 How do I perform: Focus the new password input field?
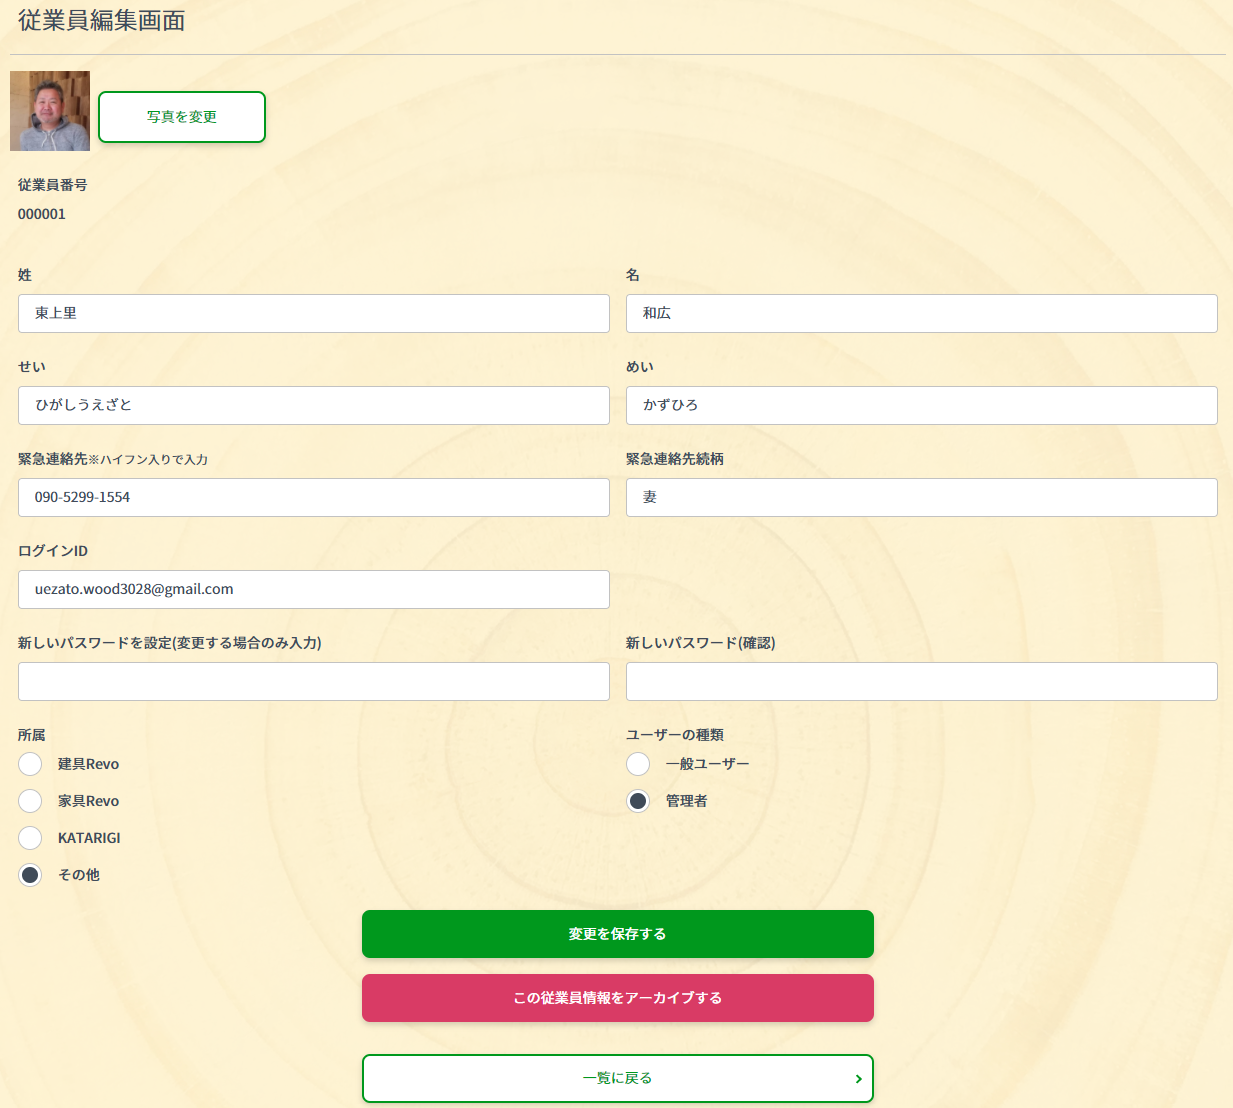click(x=314, y=681)
